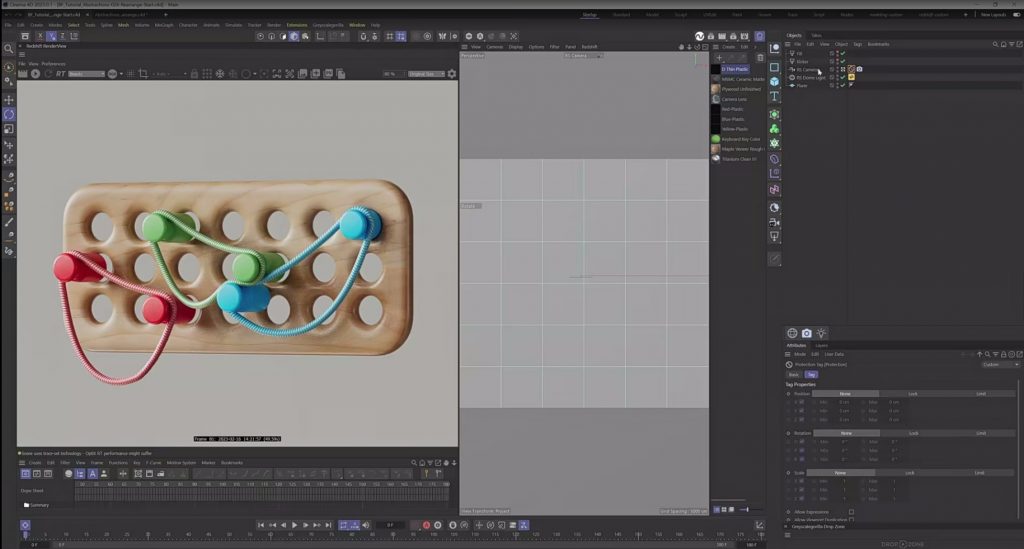
Task: Click the refresh icon in RenderView toolbar
Action: [48, 74]
